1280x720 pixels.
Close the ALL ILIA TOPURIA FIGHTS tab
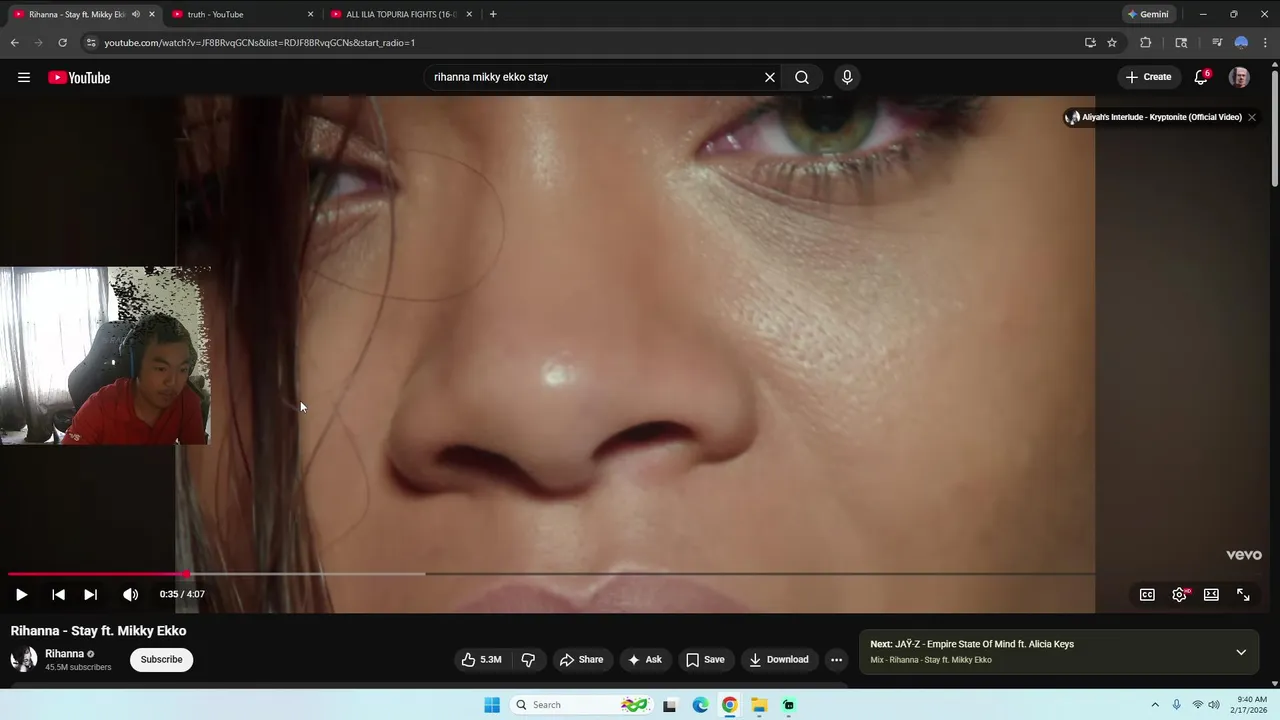pyautogui.click(x=469, y=14)
